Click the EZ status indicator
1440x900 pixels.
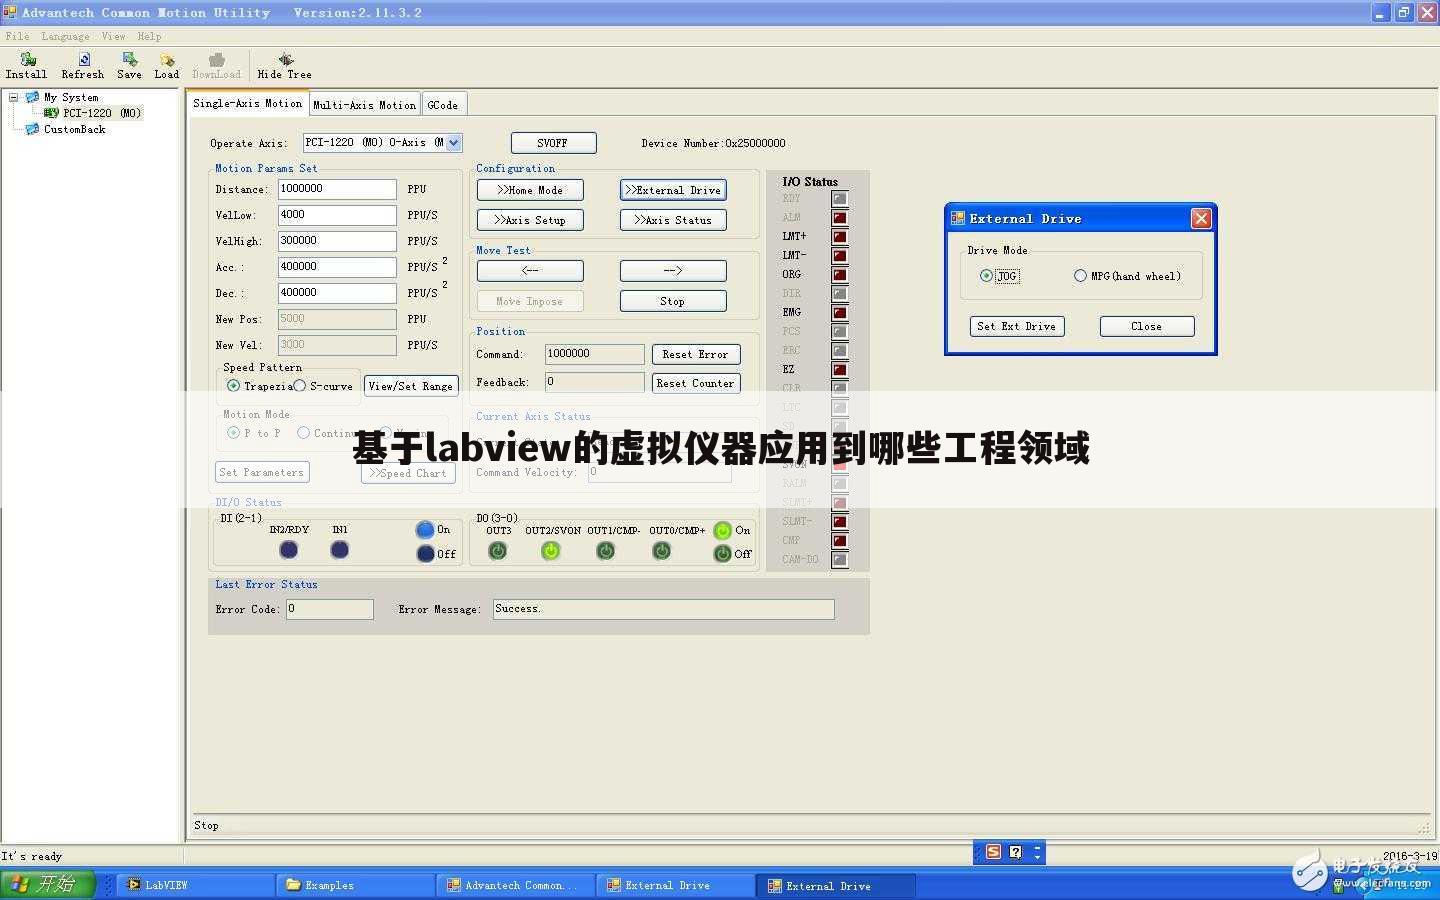pyautogui.click(x=840, y=369)
